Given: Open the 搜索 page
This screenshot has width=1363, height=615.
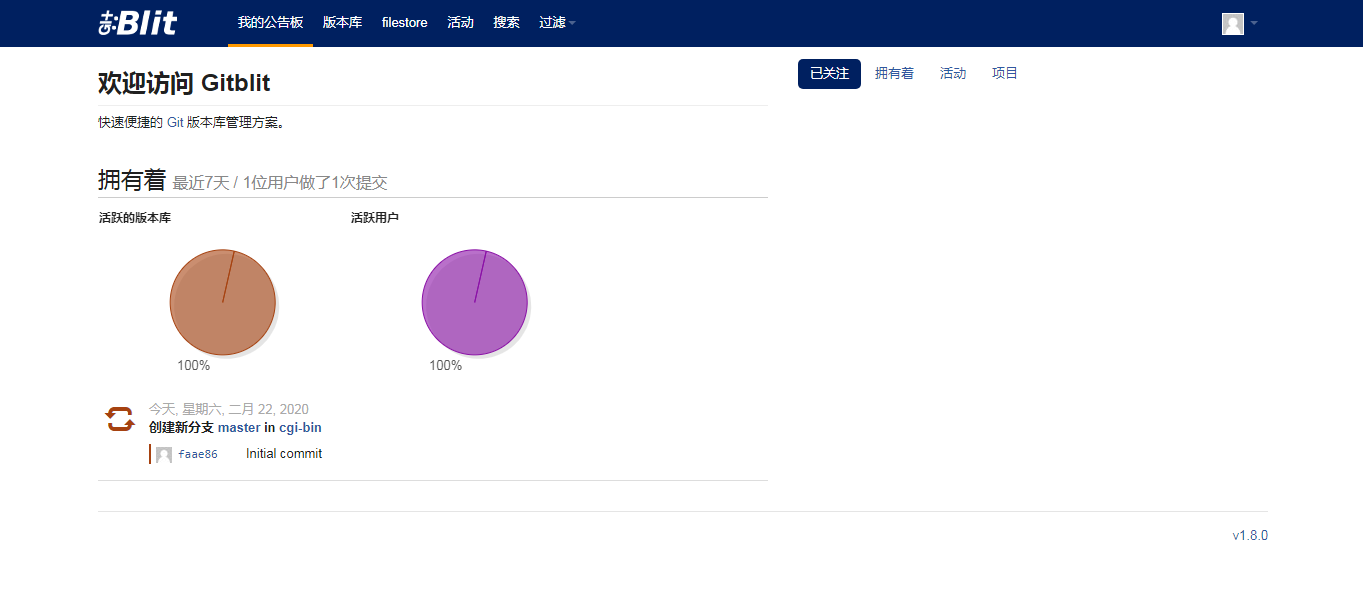Looking at the screenshot, I should [x=506, y=22].
